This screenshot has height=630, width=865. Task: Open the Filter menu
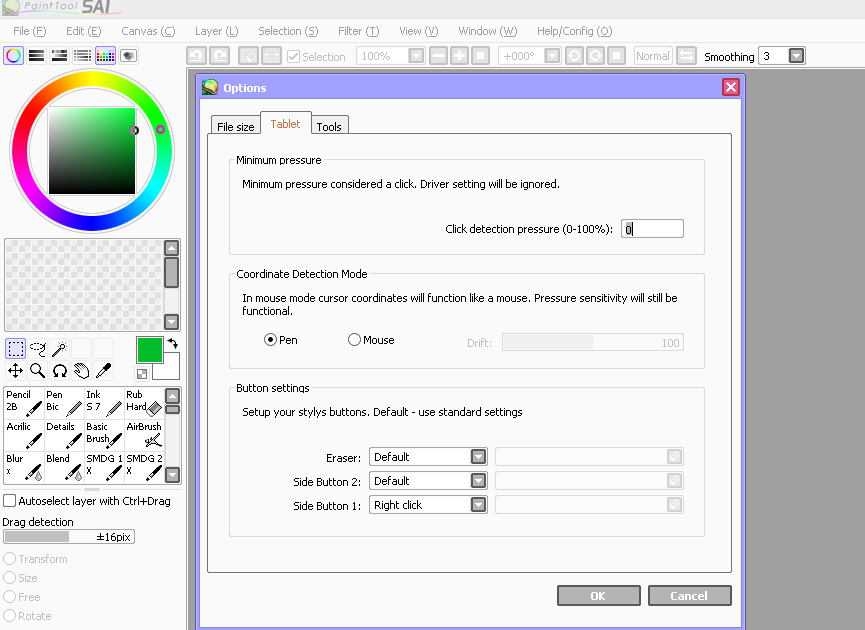359,31
